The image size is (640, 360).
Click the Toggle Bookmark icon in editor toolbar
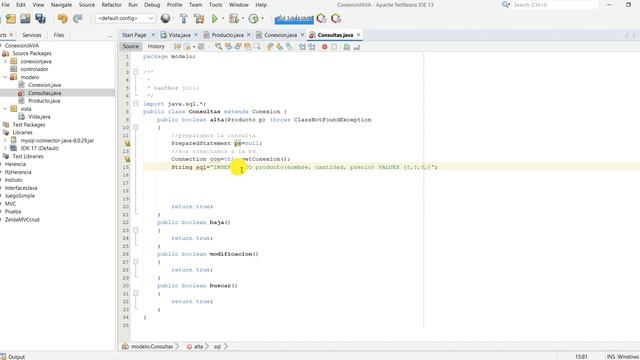coord(289,47)
